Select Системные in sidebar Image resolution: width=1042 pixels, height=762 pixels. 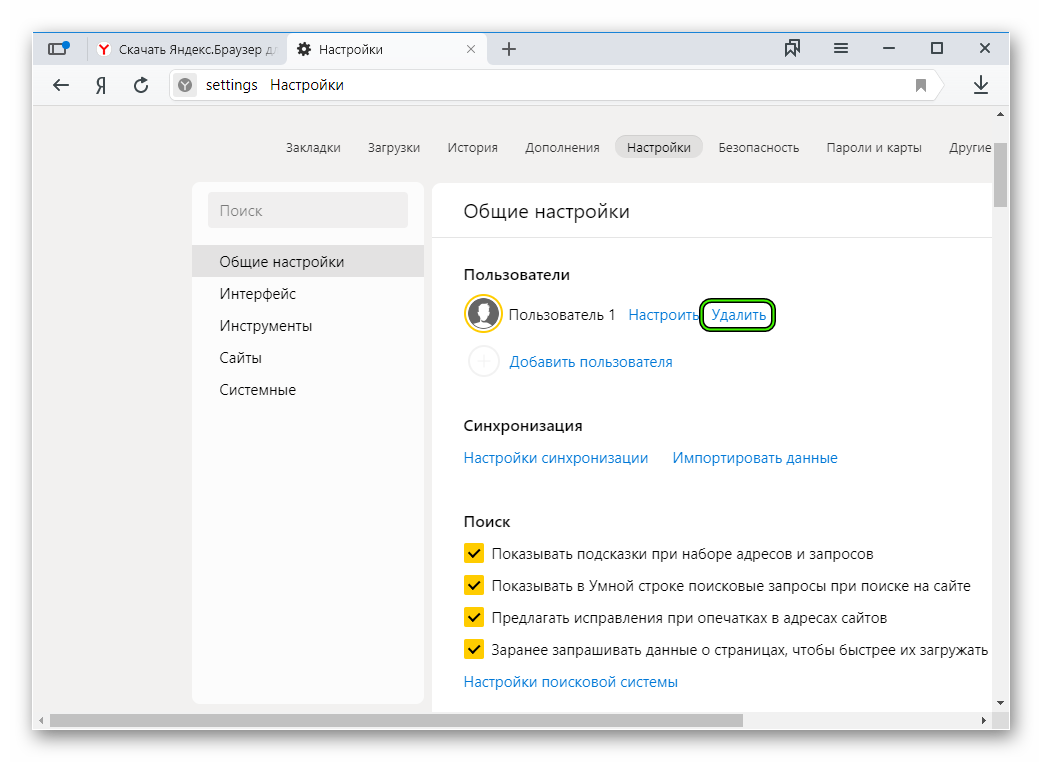(308, 389)
